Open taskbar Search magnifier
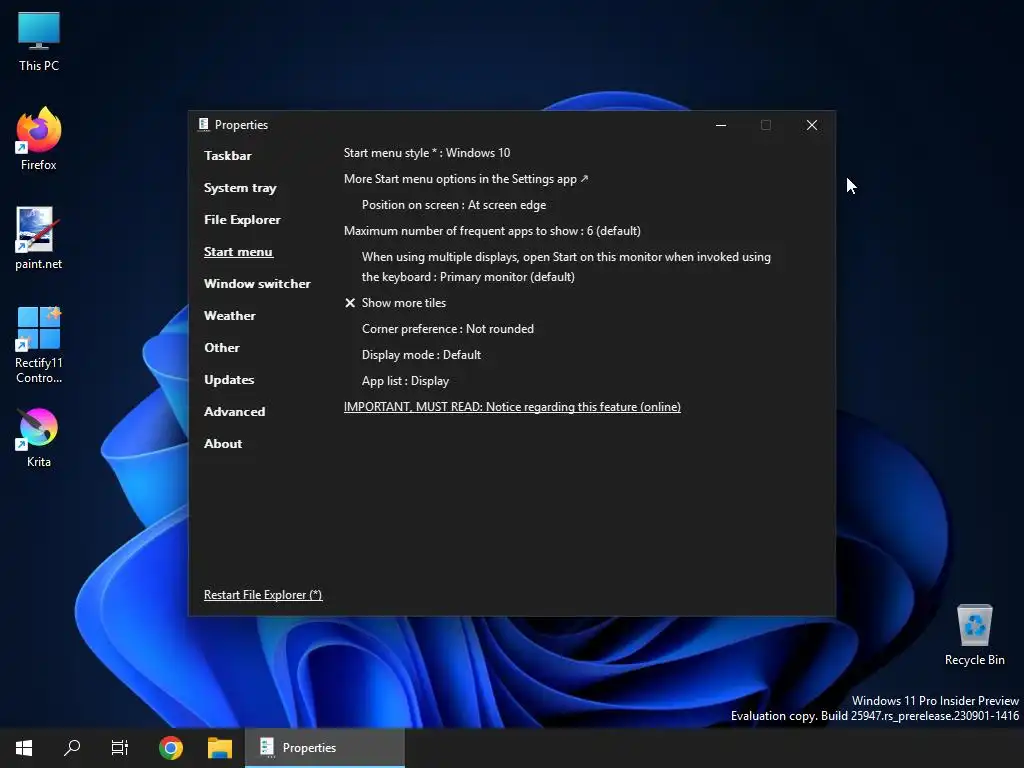 click(x=72, y=748)
